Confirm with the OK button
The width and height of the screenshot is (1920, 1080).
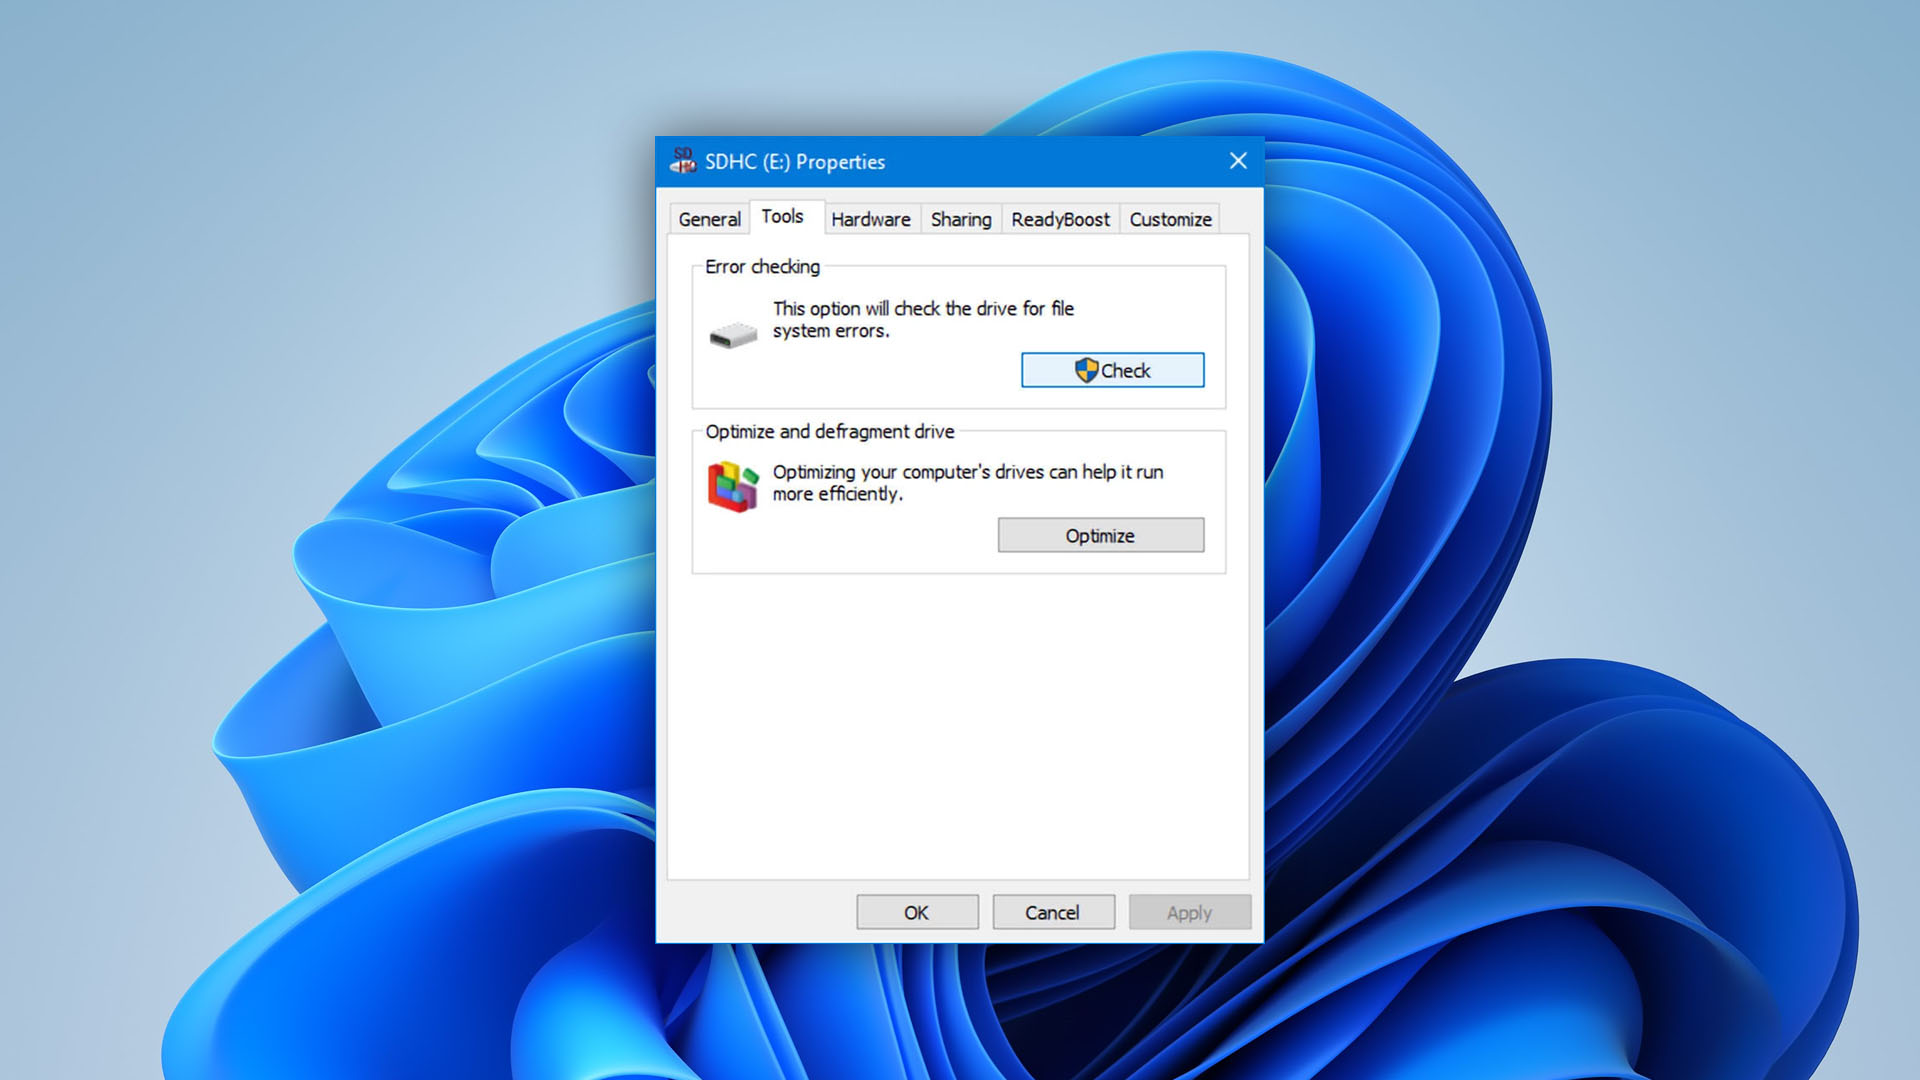[x=917, y=912]
